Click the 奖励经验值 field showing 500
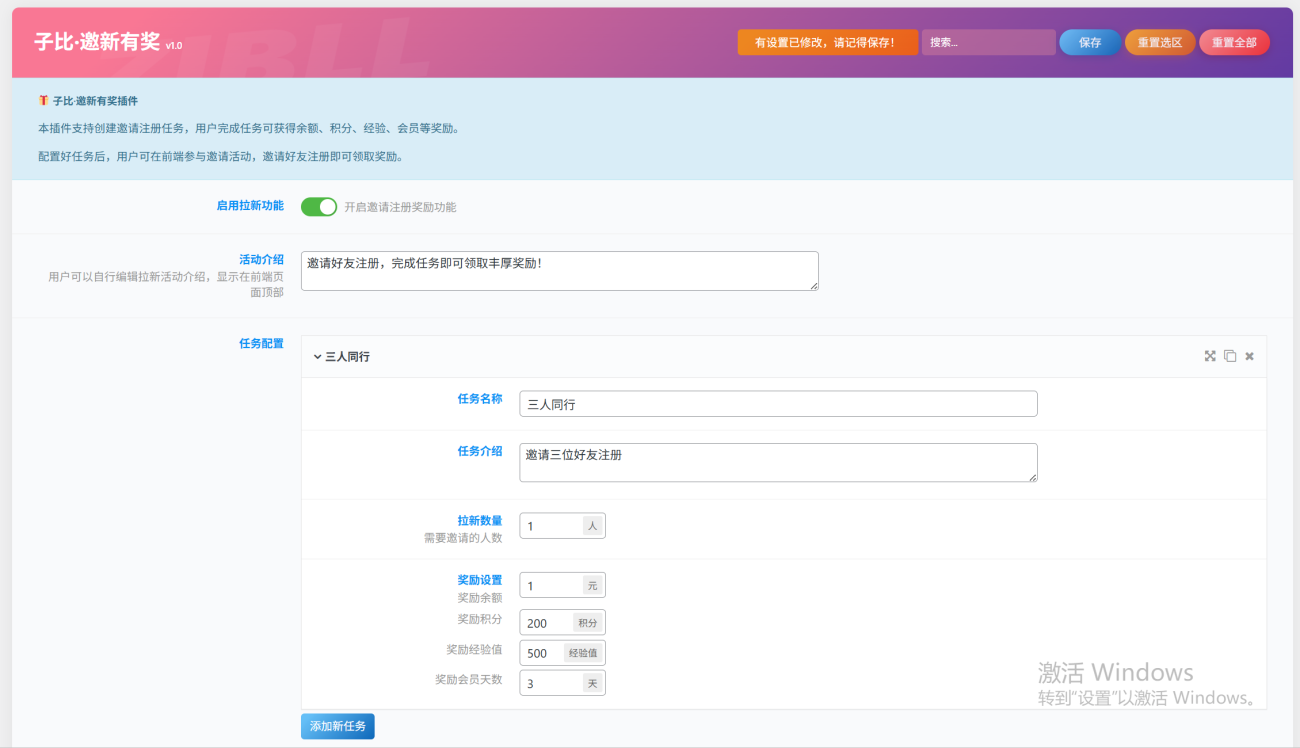 pos(541,653)
